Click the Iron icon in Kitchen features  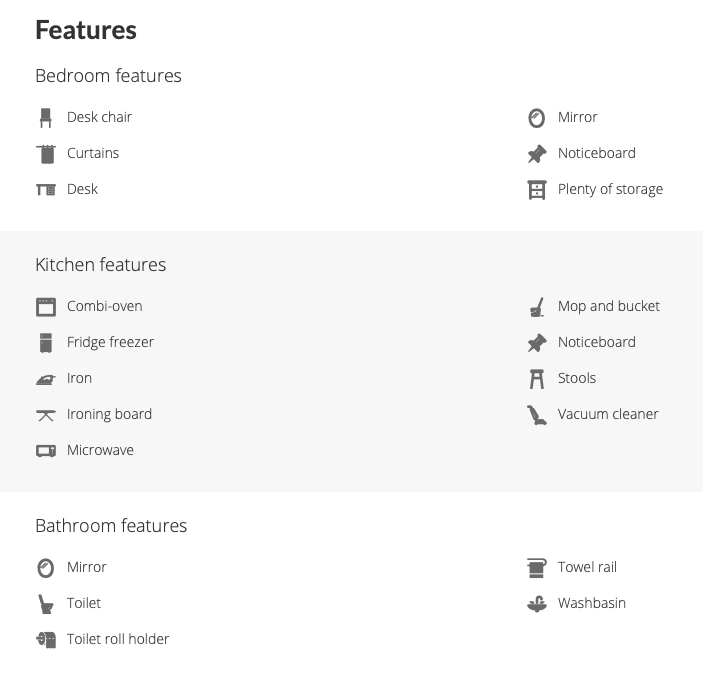coord(46,380)
